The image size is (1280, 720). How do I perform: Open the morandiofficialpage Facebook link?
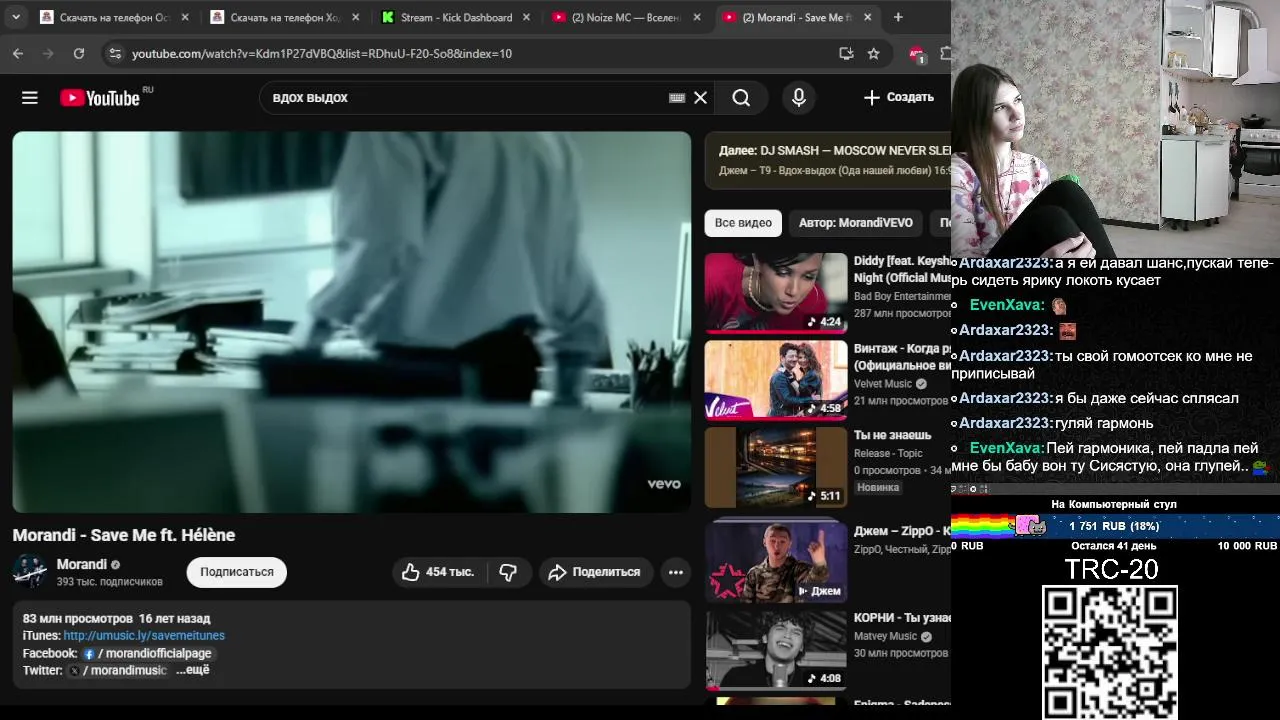pos(148,653)
